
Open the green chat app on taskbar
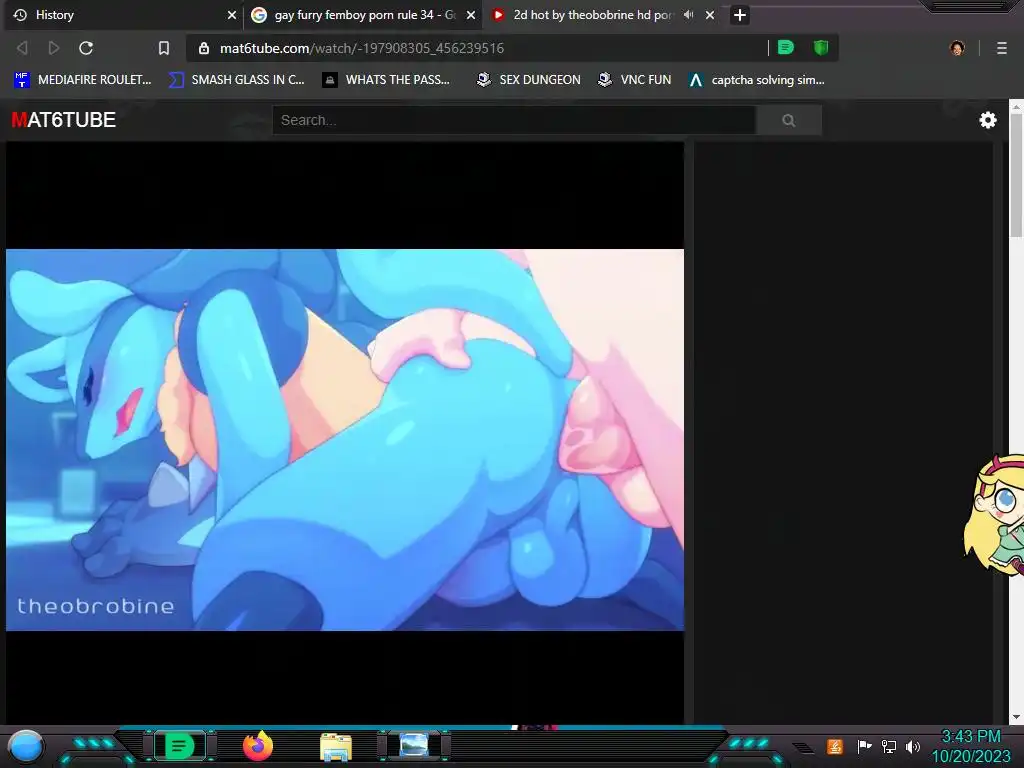point(179,746)
